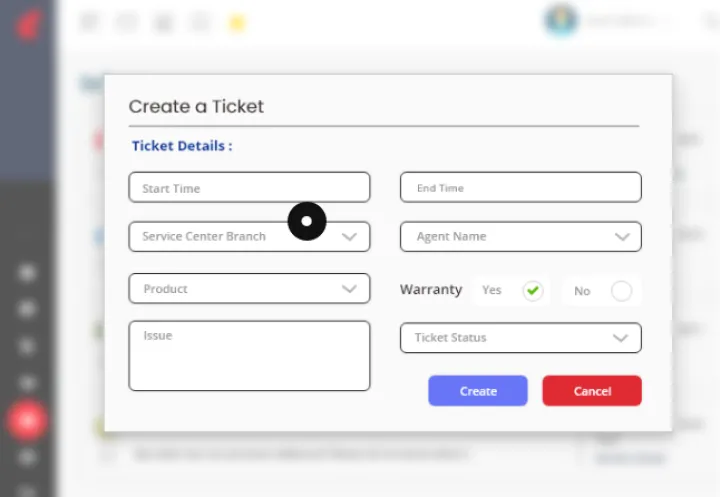The image size is (720, 497).
Task: Open the user avatar profile picture
Action: 561,20
